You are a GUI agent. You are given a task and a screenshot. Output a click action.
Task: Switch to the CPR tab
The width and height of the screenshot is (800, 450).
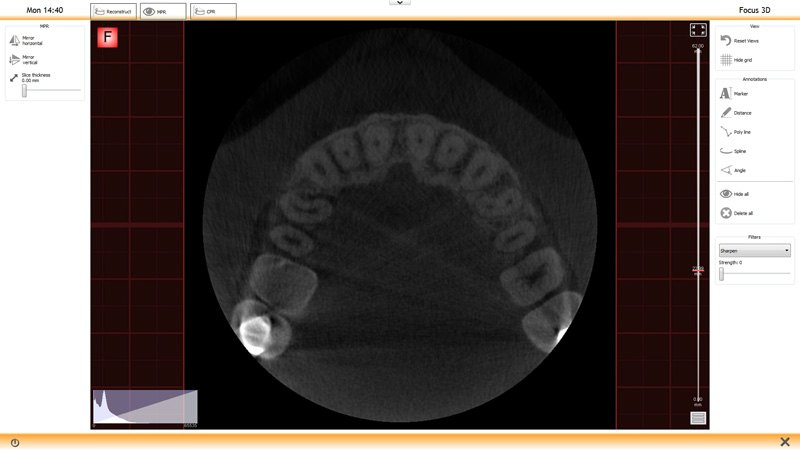click(x=213, y=12)
